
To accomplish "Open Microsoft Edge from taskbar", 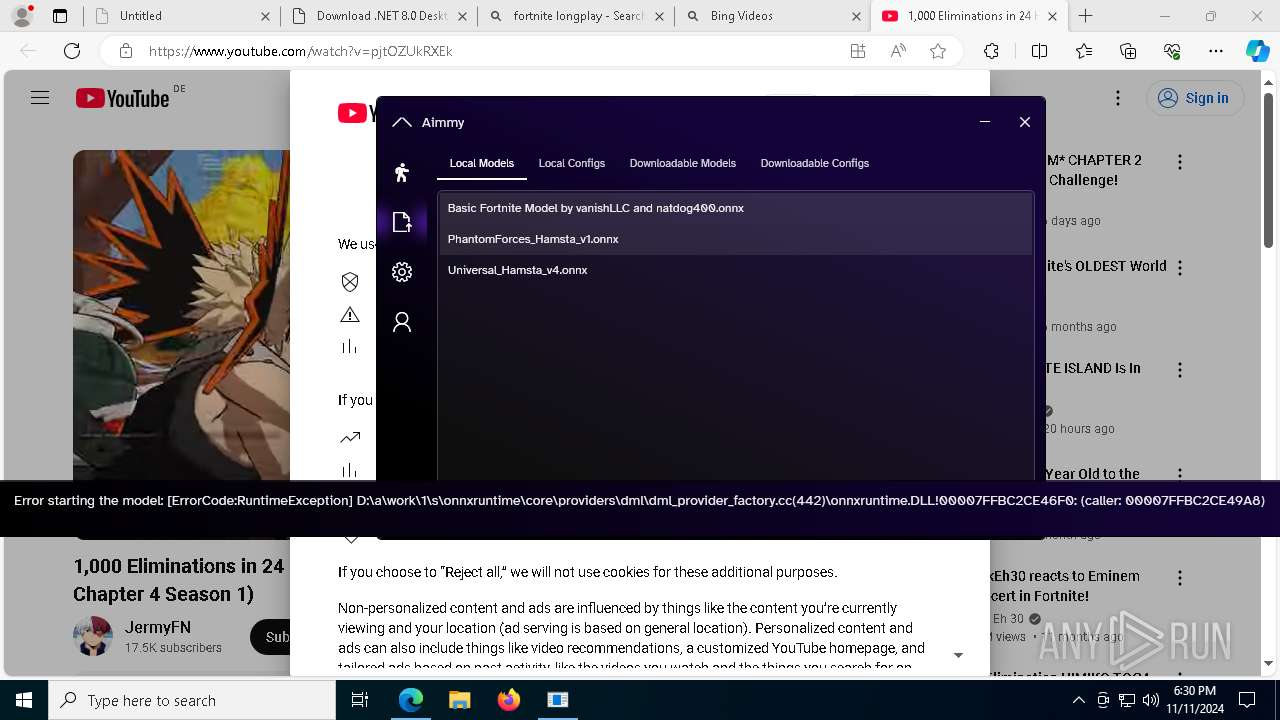I will coord(411,700).
